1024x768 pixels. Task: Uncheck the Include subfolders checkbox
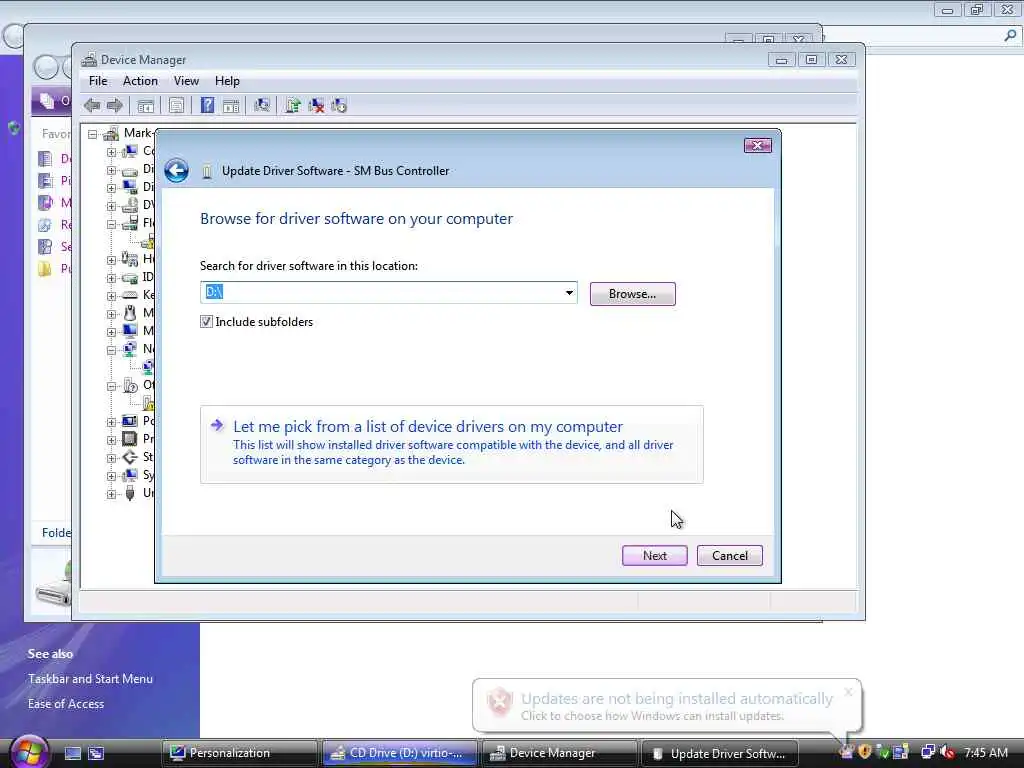point(206,321)
